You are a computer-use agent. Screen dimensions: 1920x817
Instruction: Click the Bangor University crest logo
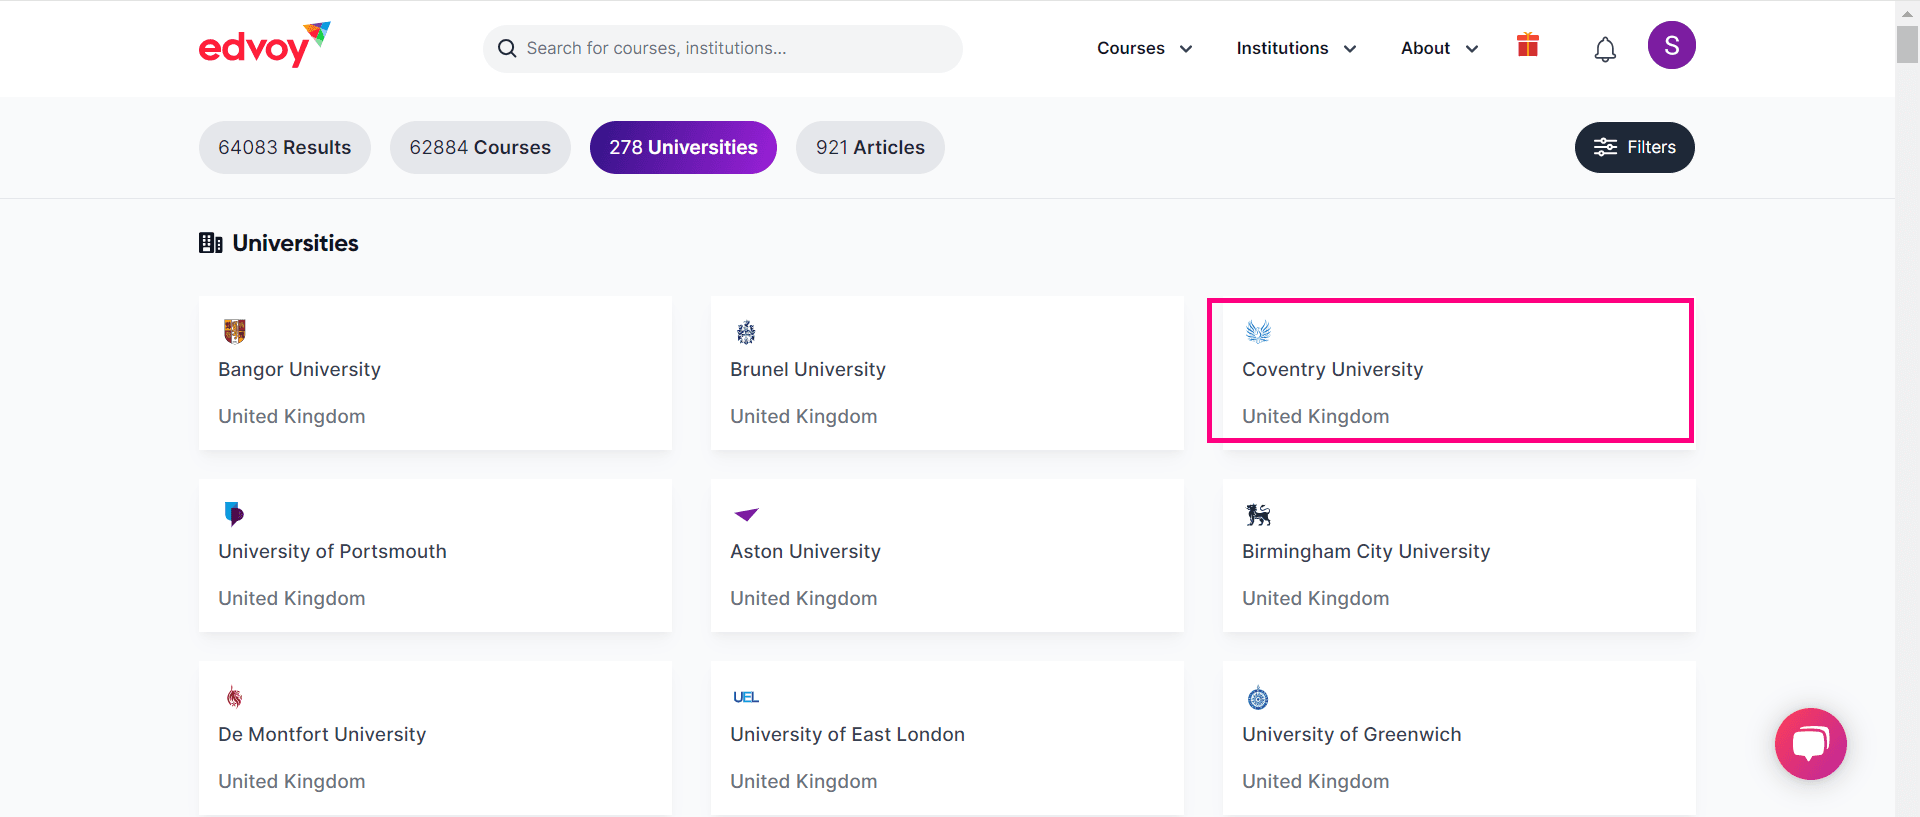pos(235,331)
